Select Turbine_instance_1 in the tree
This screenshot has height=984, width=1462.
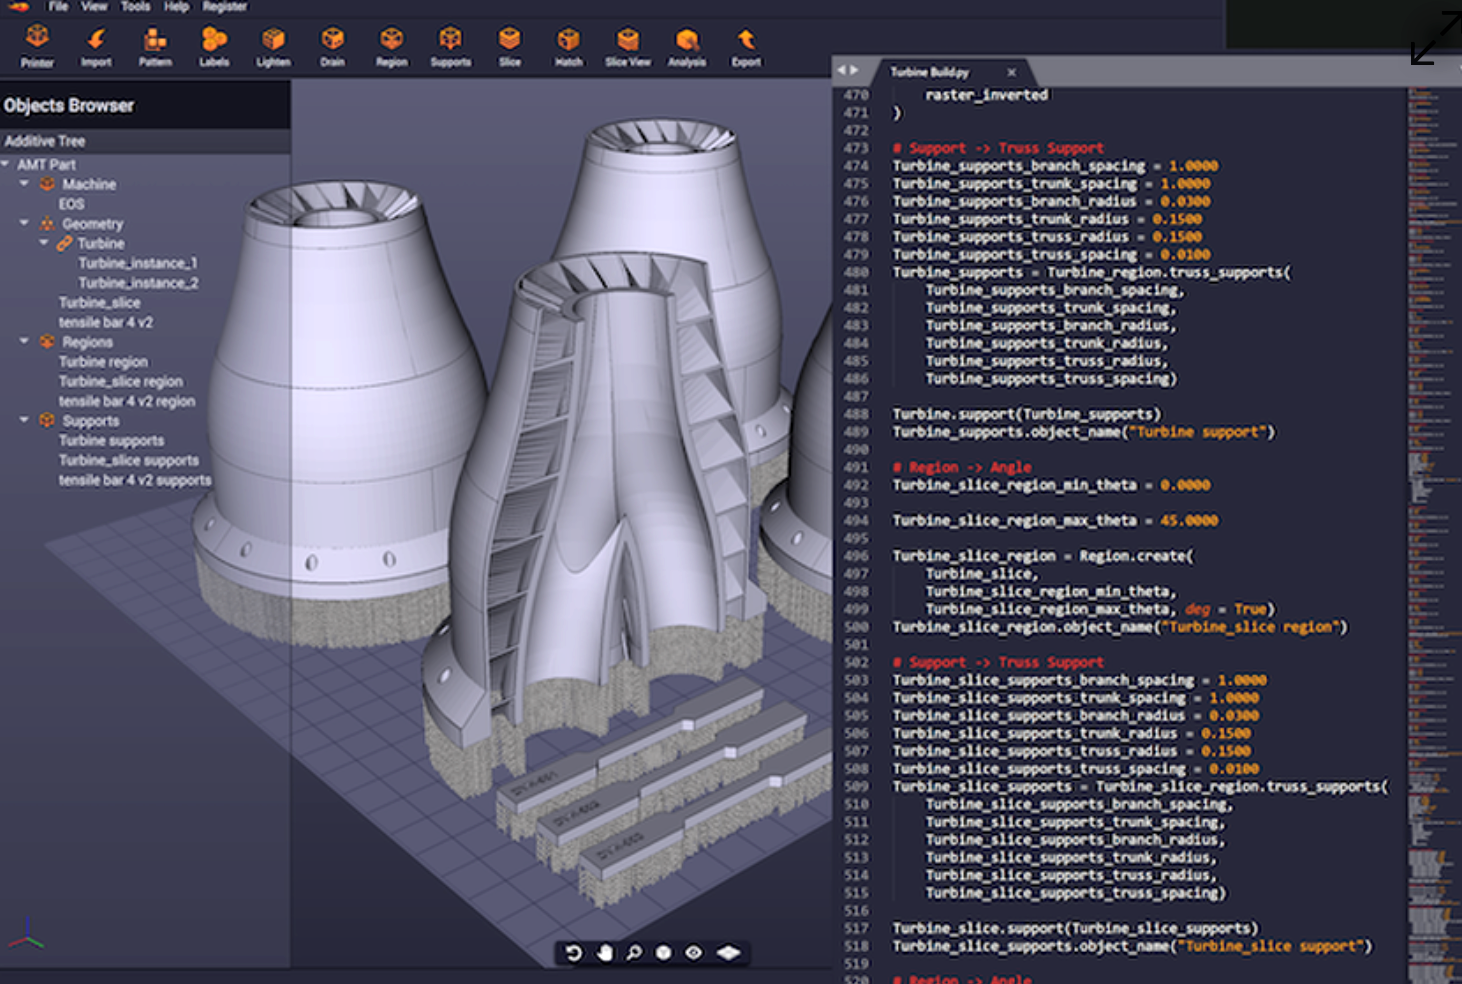point(138,263)
